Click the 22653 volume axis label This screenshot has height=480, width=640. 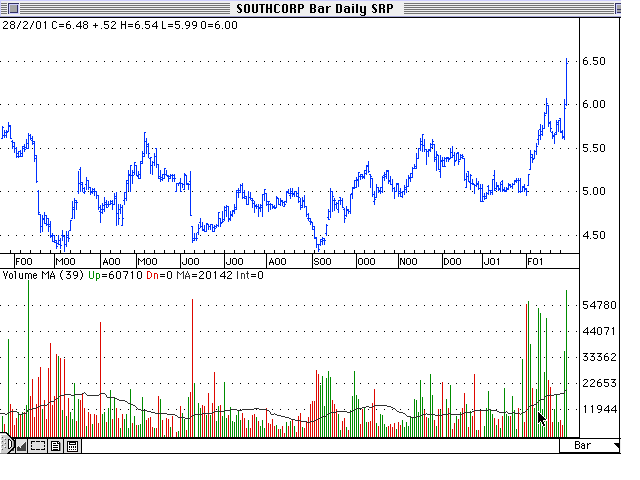(599, 383)
